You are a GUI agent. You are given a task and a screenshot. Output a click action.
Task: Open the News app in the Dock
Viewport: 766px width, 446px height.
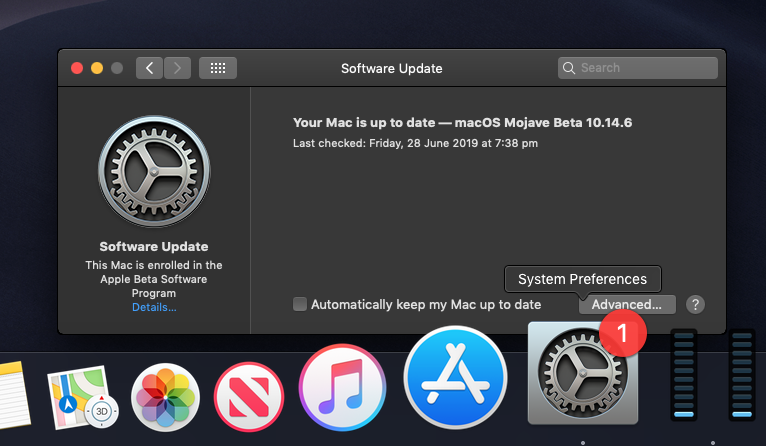[249, 397]
